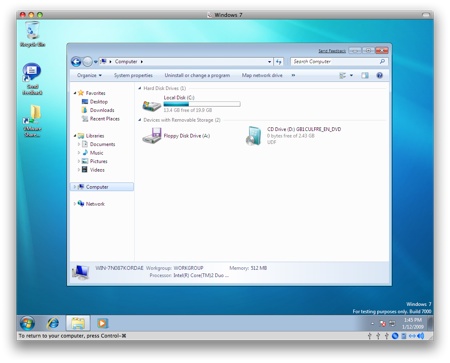Viewport: 450px width, 363px height.
Task: Collapse the Libraries group
Action: pos(75,136)
